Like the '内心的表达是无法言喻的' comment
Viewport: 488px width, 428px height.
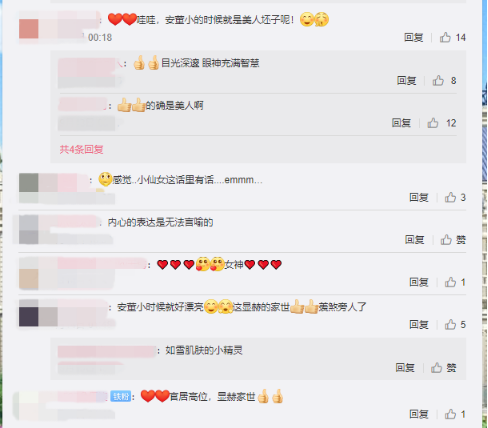(x=453, y=240)
